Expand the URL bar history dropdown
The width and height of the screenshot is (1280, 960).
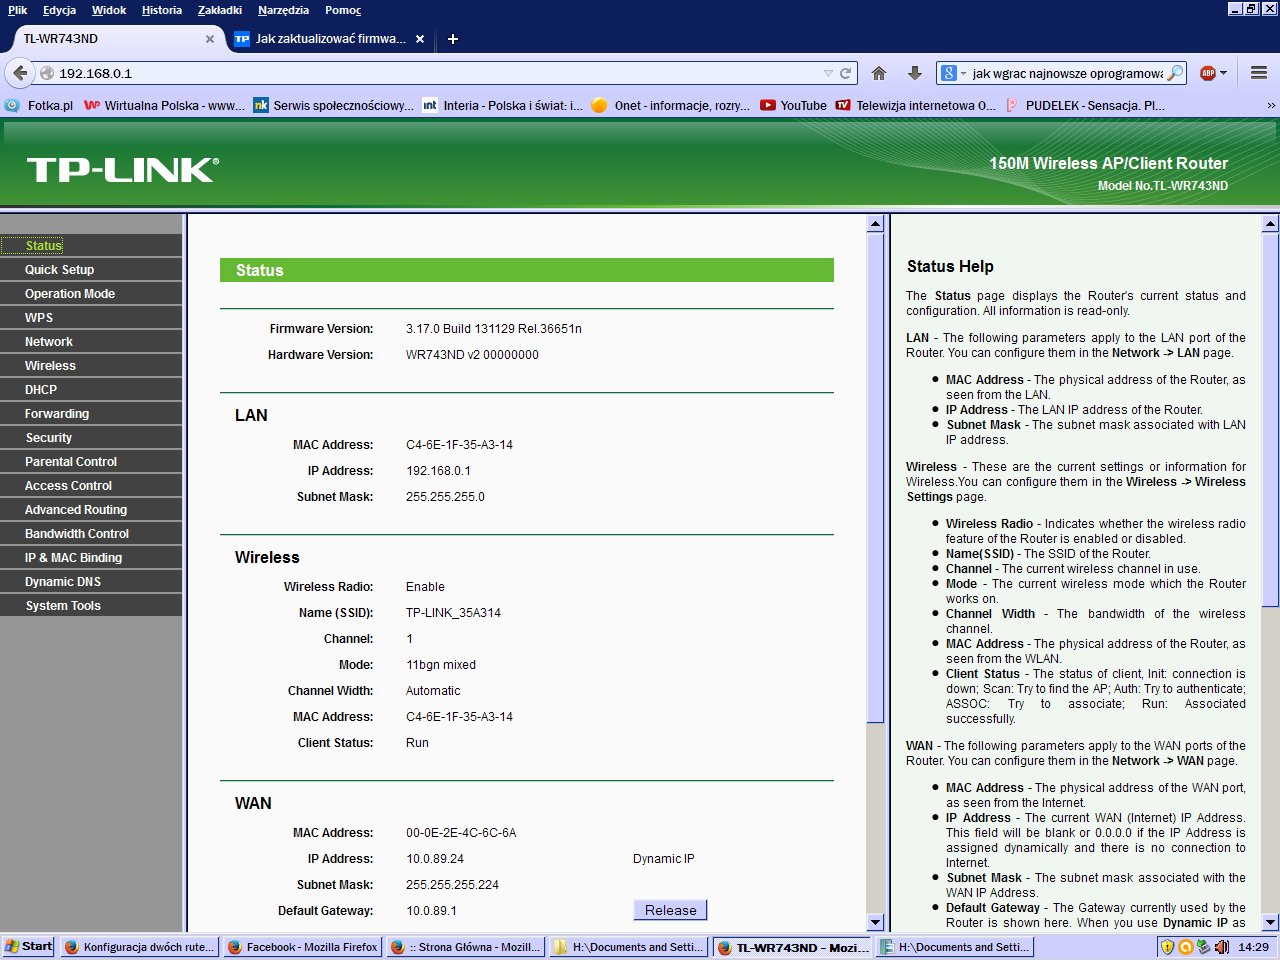[828, 73]
